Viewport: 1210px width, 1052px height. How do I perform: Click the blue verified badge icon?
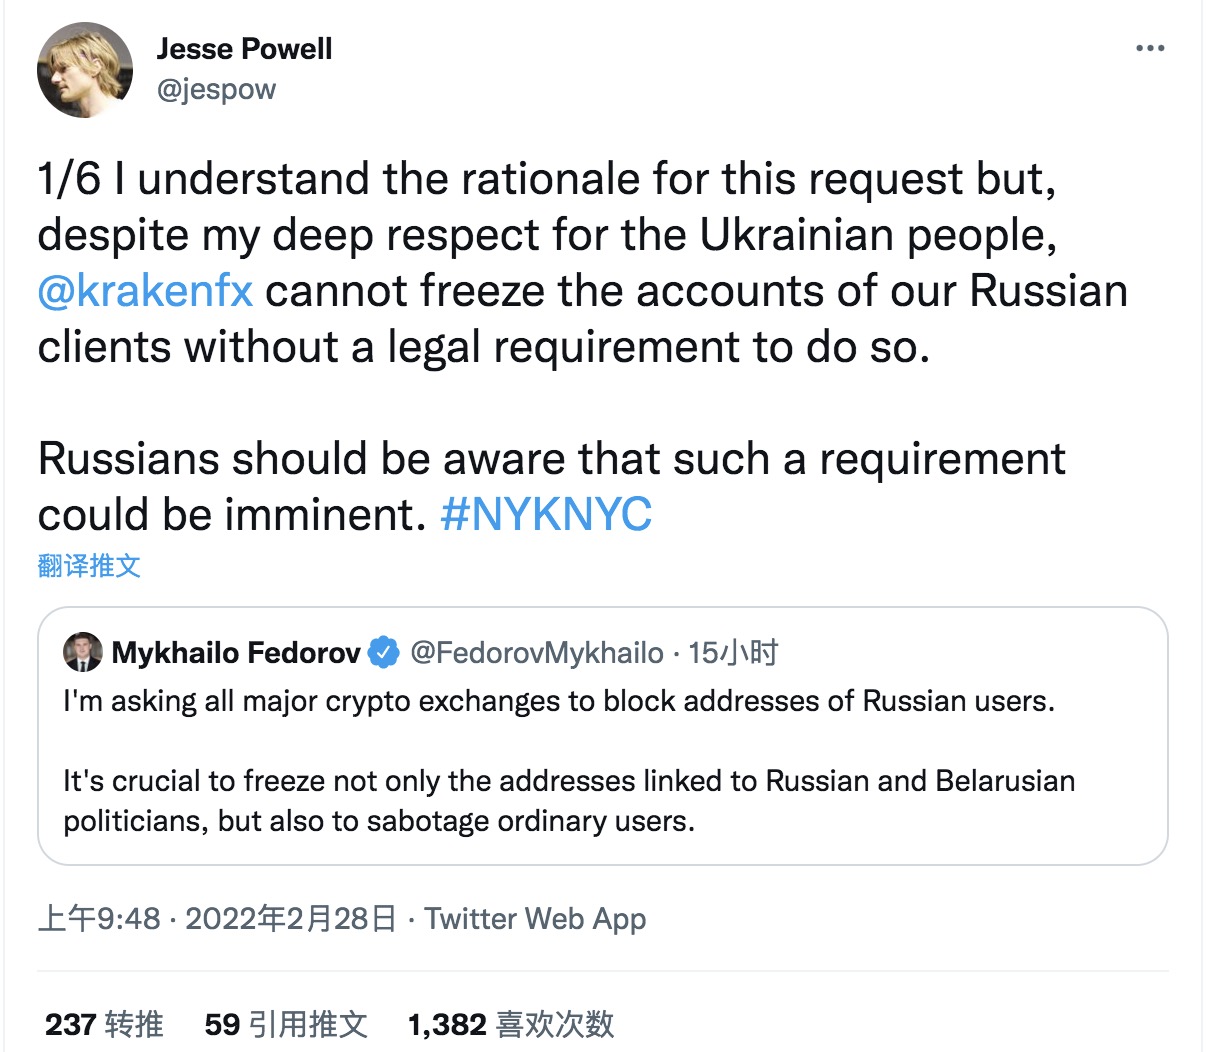point(384,653)
